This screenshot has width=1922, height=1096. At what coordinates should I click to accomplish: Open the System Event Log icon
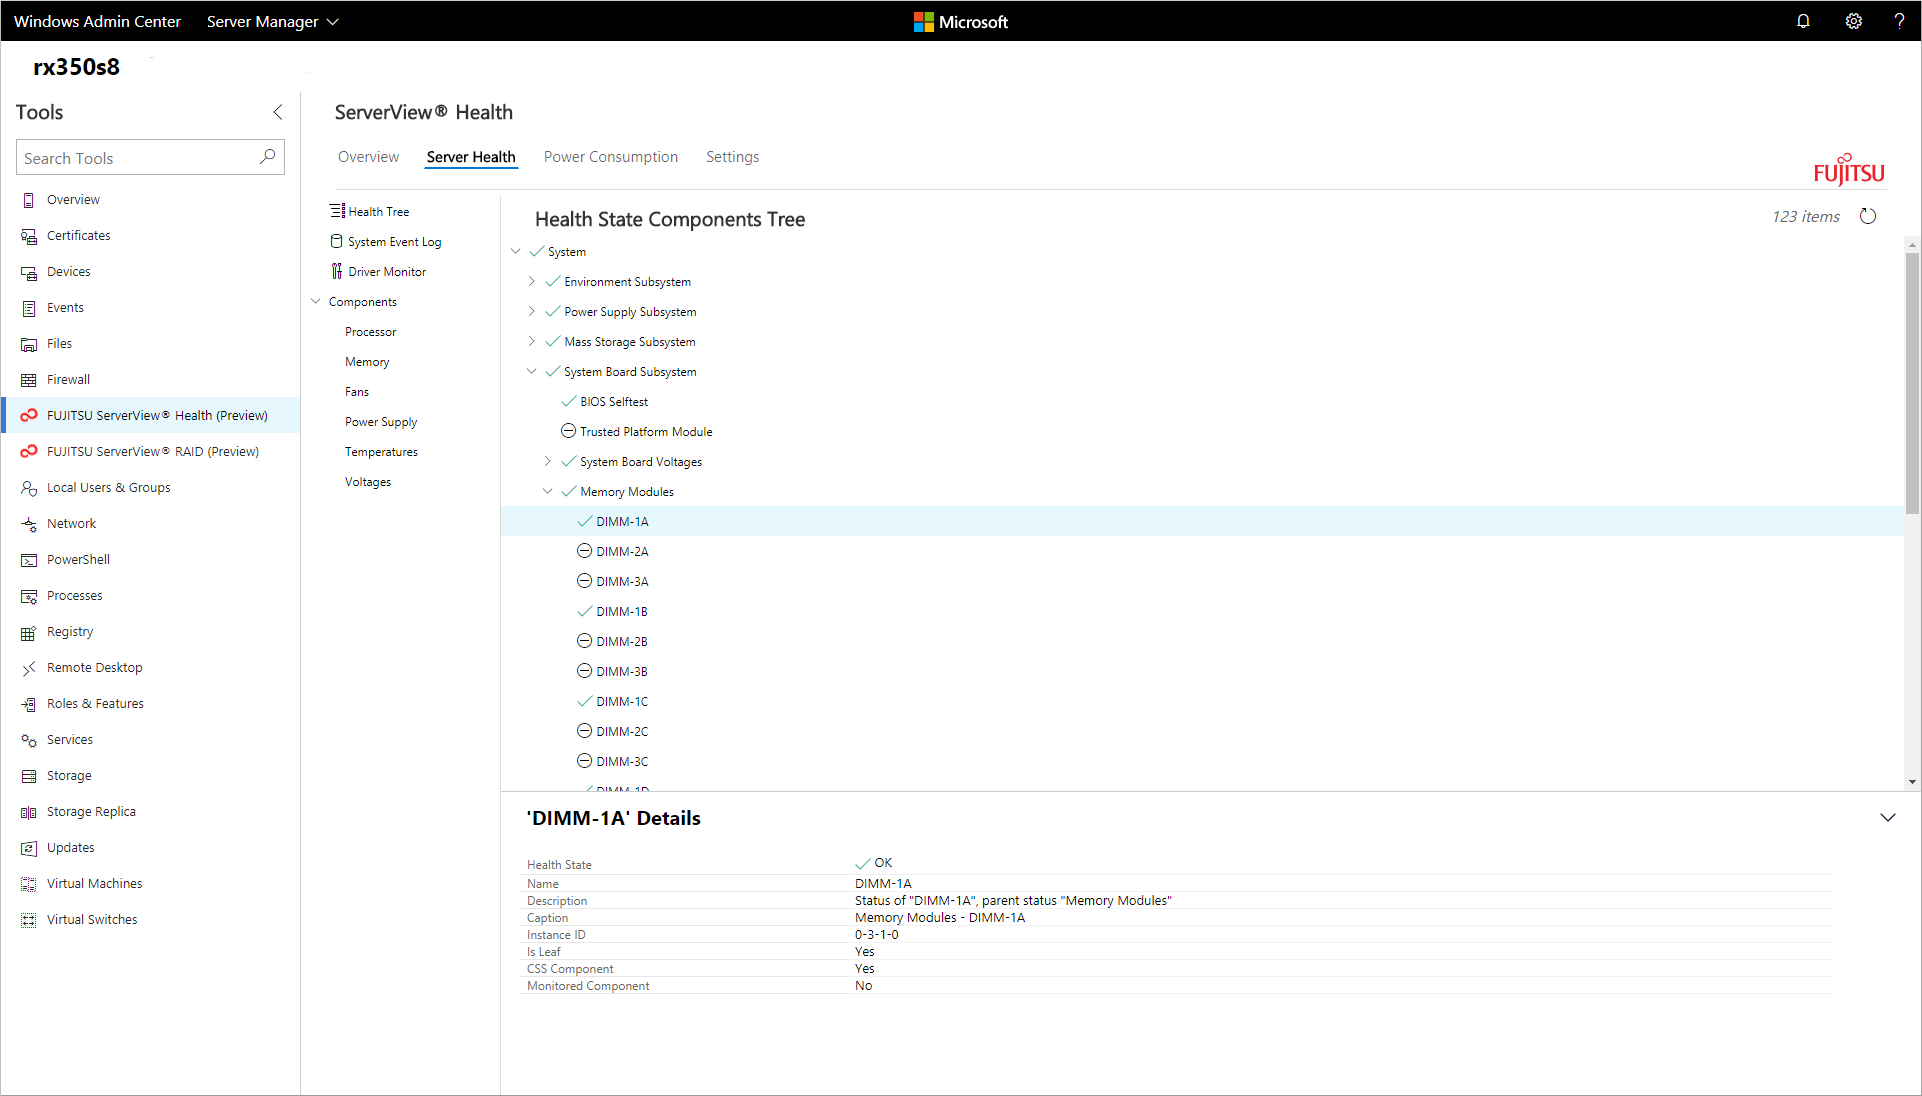pyautogui.click(x=334, y=240)
